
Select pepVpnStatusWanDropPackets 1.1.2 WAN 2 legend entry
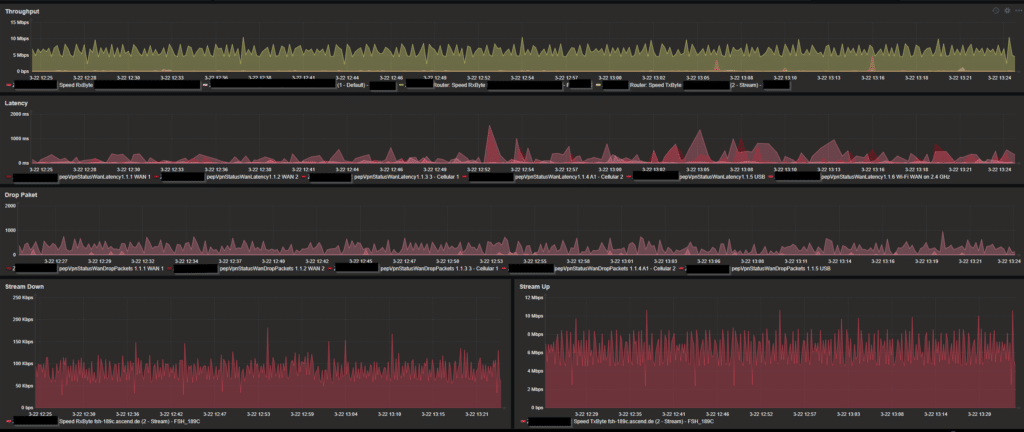tap(272, 268)
